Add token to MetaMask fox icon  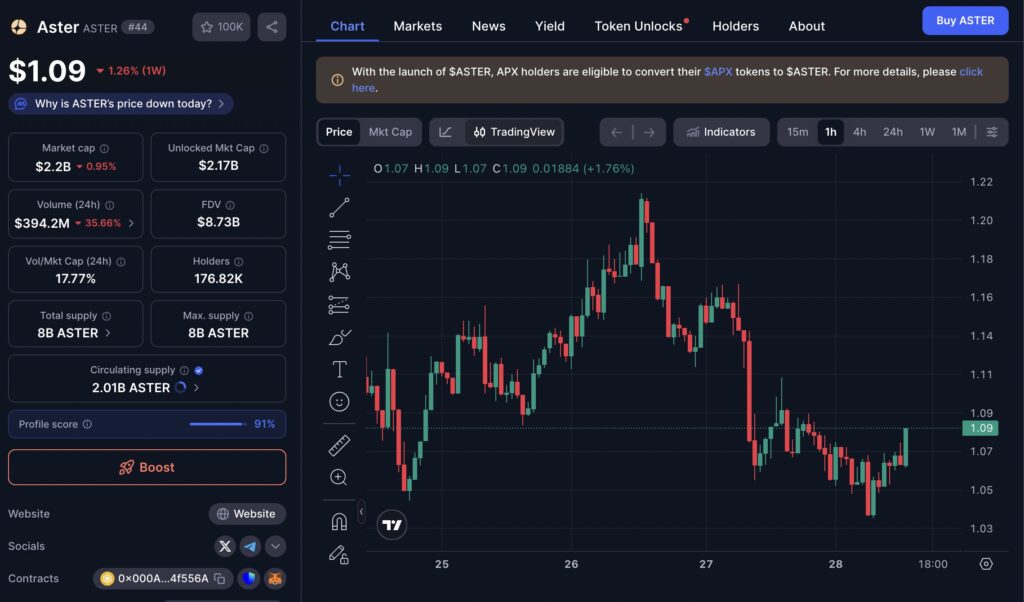click(275, 578)
